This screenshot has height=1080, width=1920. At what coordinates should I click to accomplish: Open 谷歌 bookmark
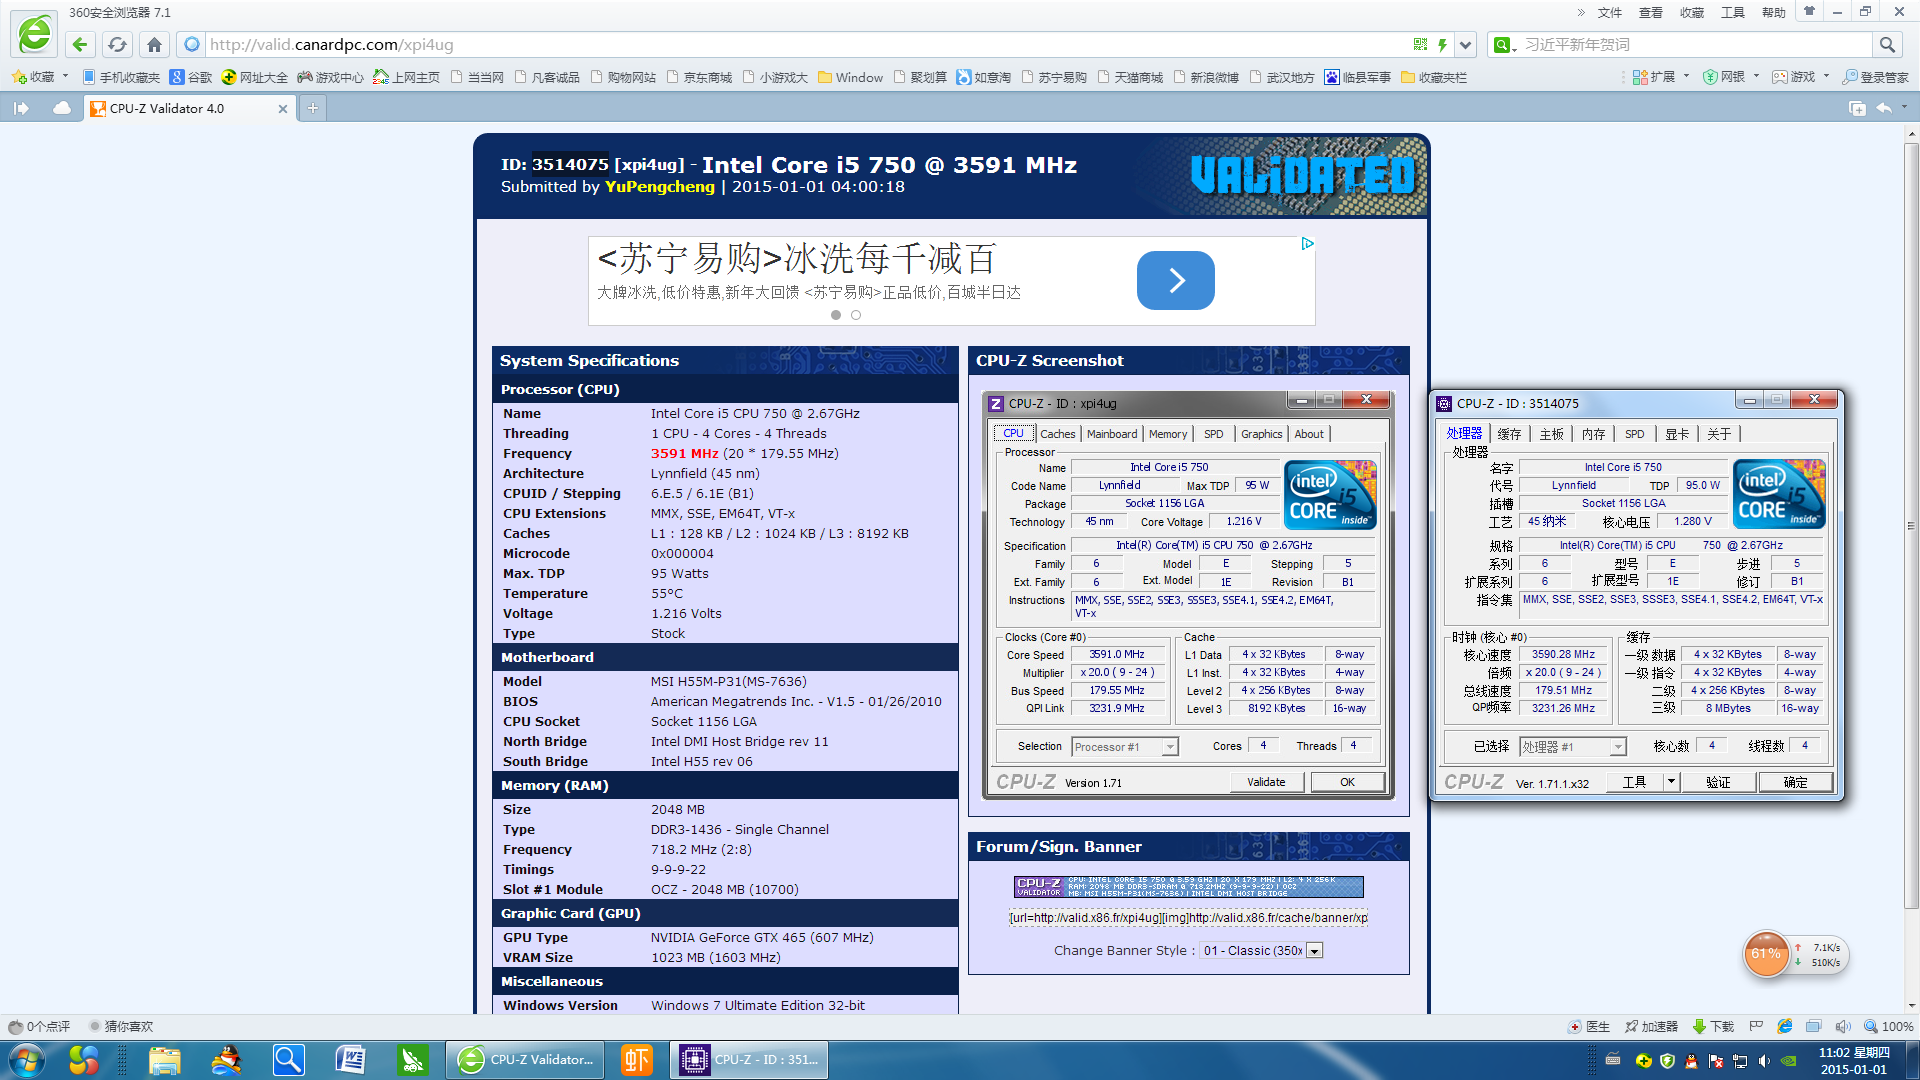(191, 77)
